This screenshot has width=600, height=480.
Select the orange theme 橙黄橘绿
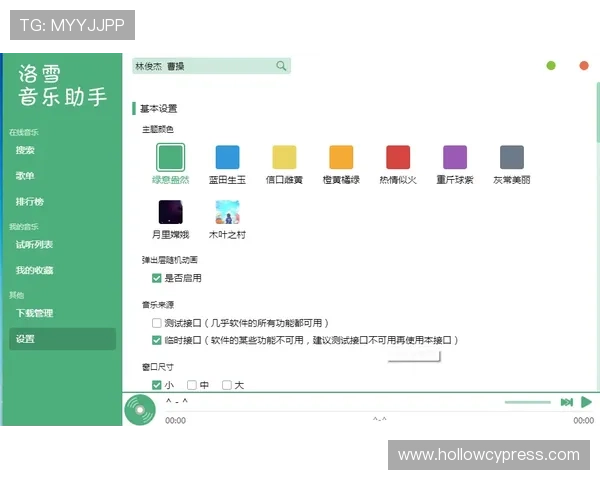(341, 157)
